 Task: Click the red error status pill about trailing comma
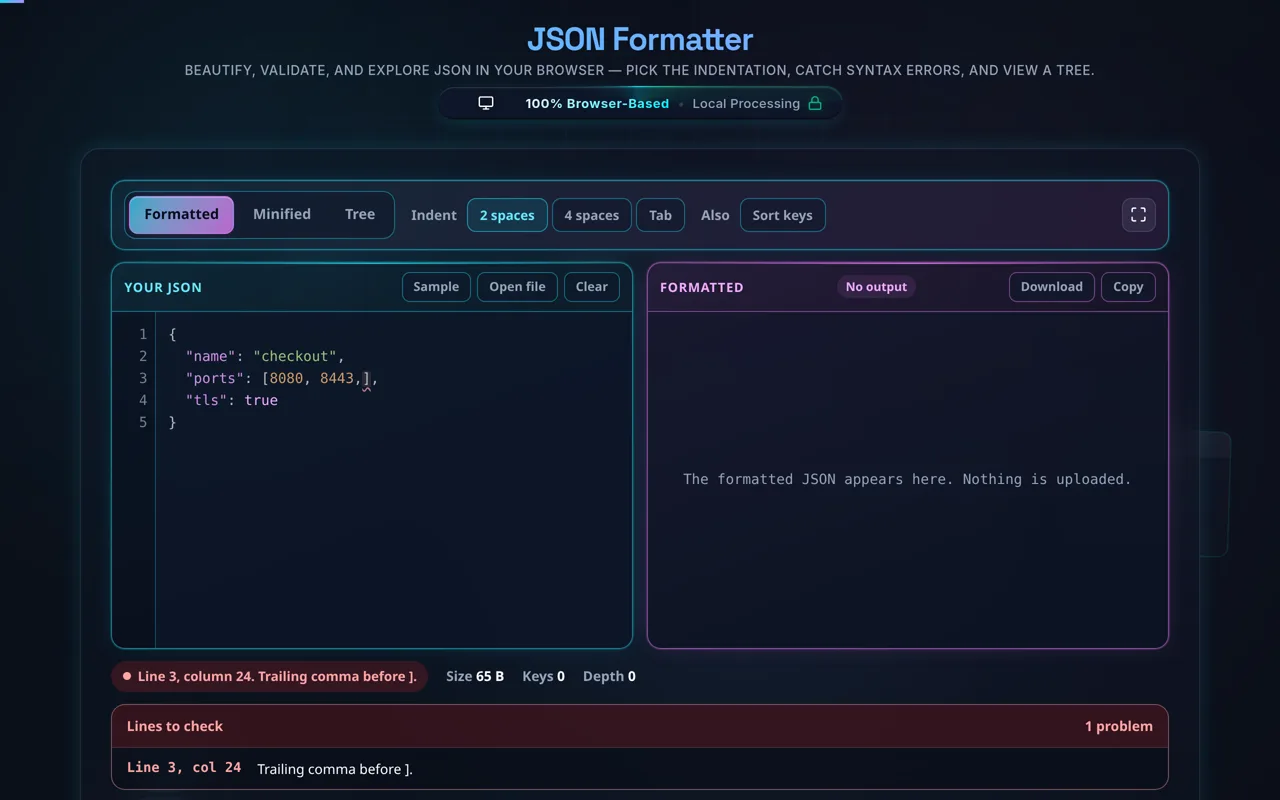tap(269, 677)
